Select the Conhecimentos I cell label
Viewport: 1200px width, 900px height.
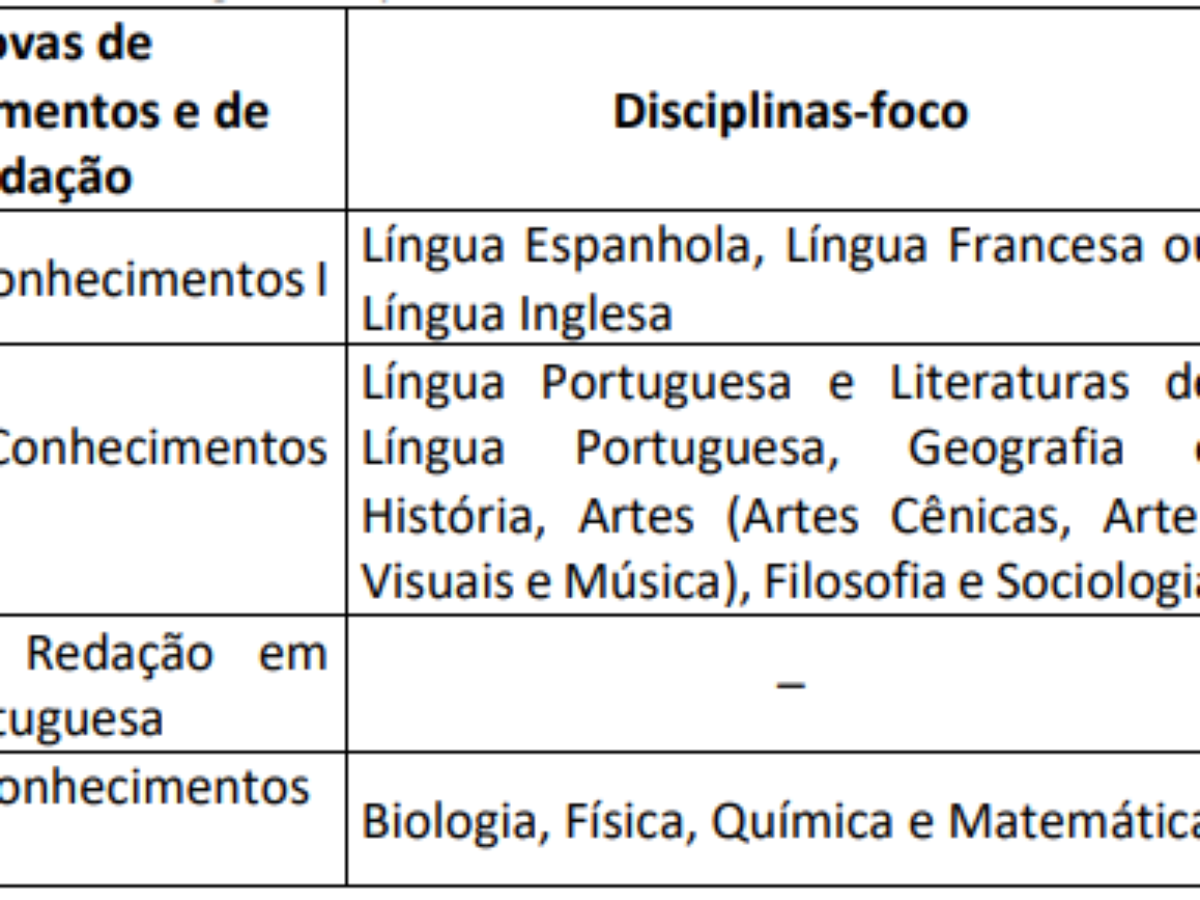click(x=164, y=282)
